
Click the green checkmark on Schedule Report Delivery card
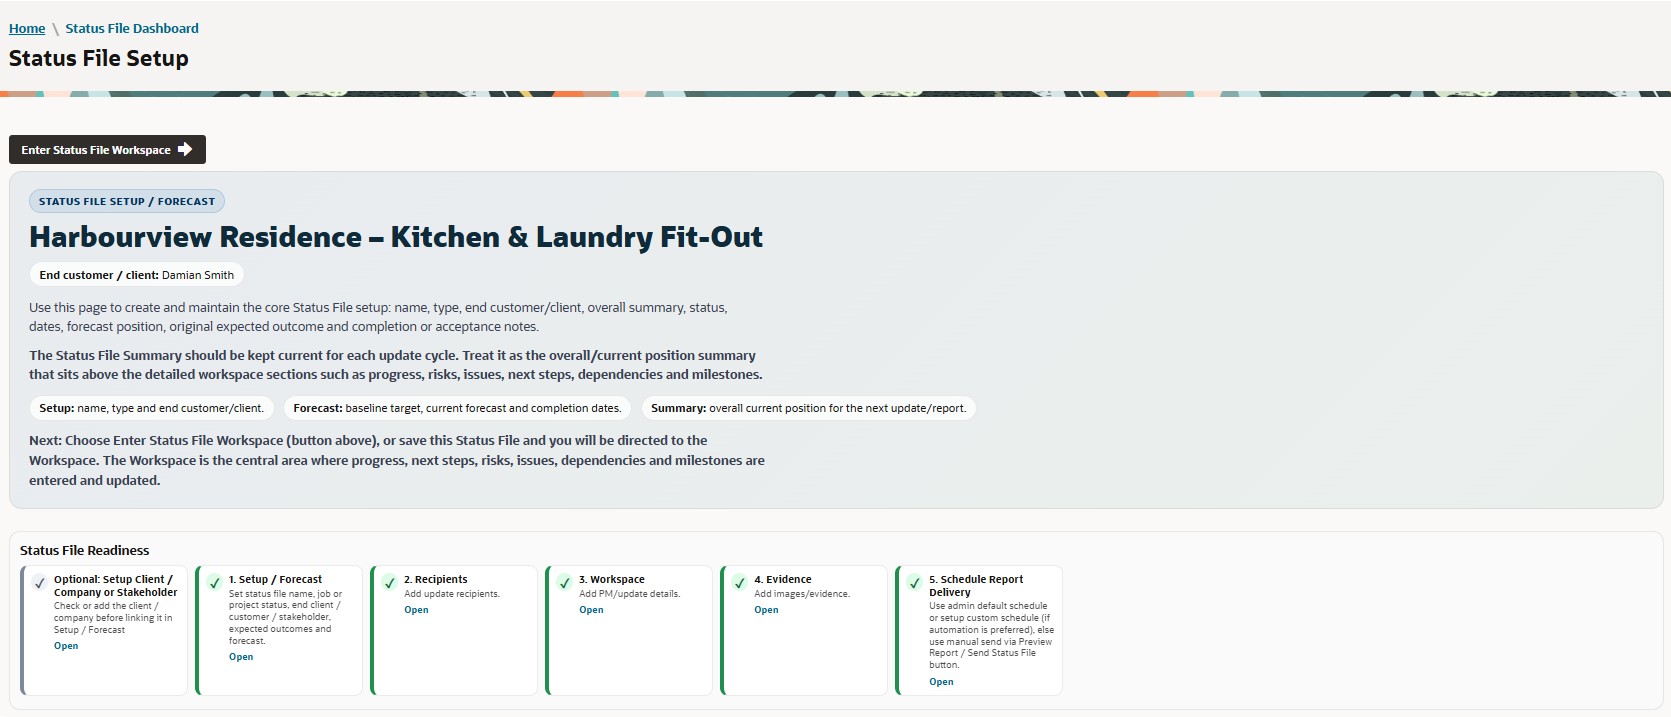914,582
